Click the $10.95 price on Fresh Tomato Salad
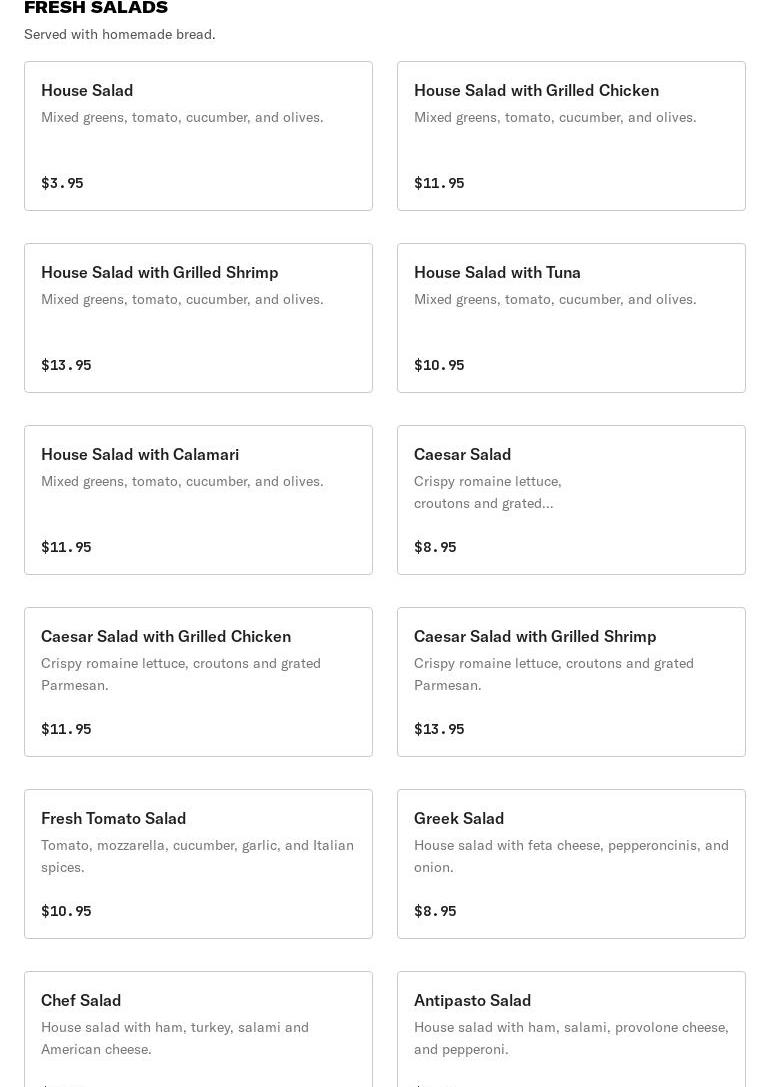The height and width of the screenshot is (1087, 770). [x=66, y=911]
